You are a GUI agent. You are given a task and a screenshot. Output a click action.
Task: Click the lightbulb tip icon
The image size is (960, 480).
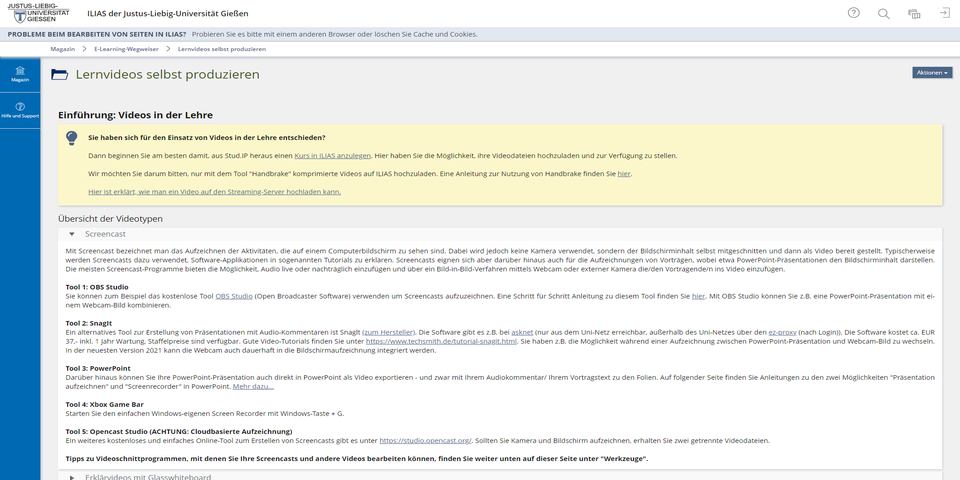coord(72,138)
